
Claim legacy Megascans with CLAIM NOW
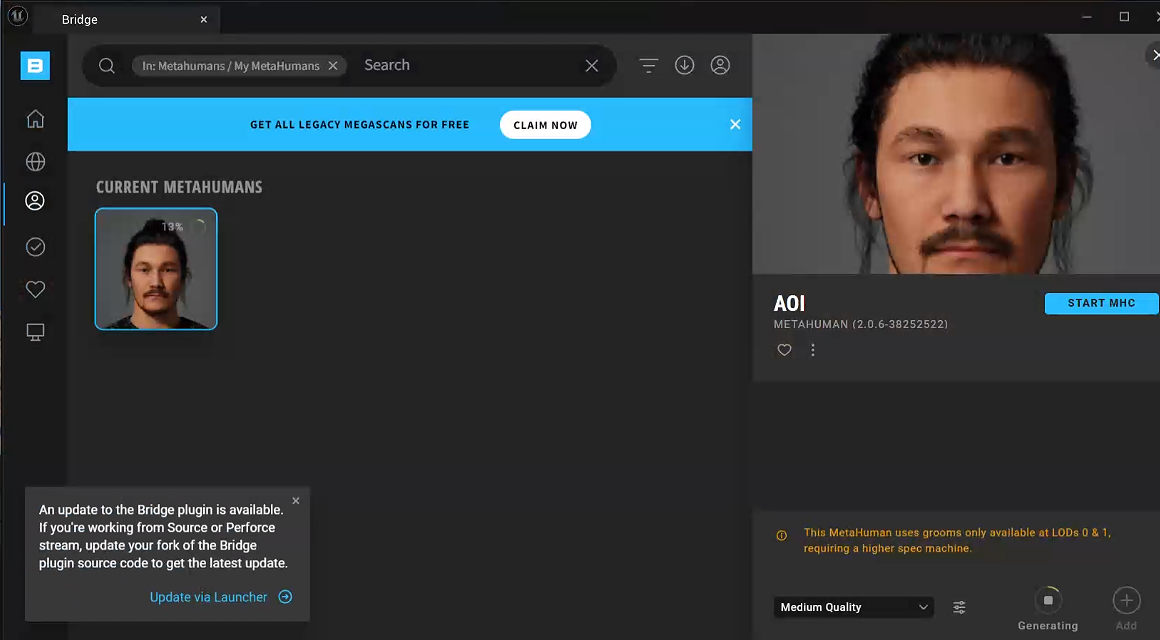coord(545,124)
